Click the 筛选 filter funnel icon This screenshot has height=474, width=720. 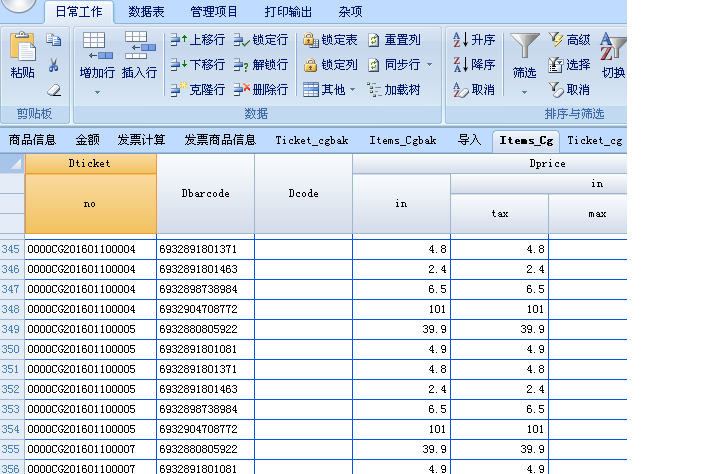[x=524, y=46]
